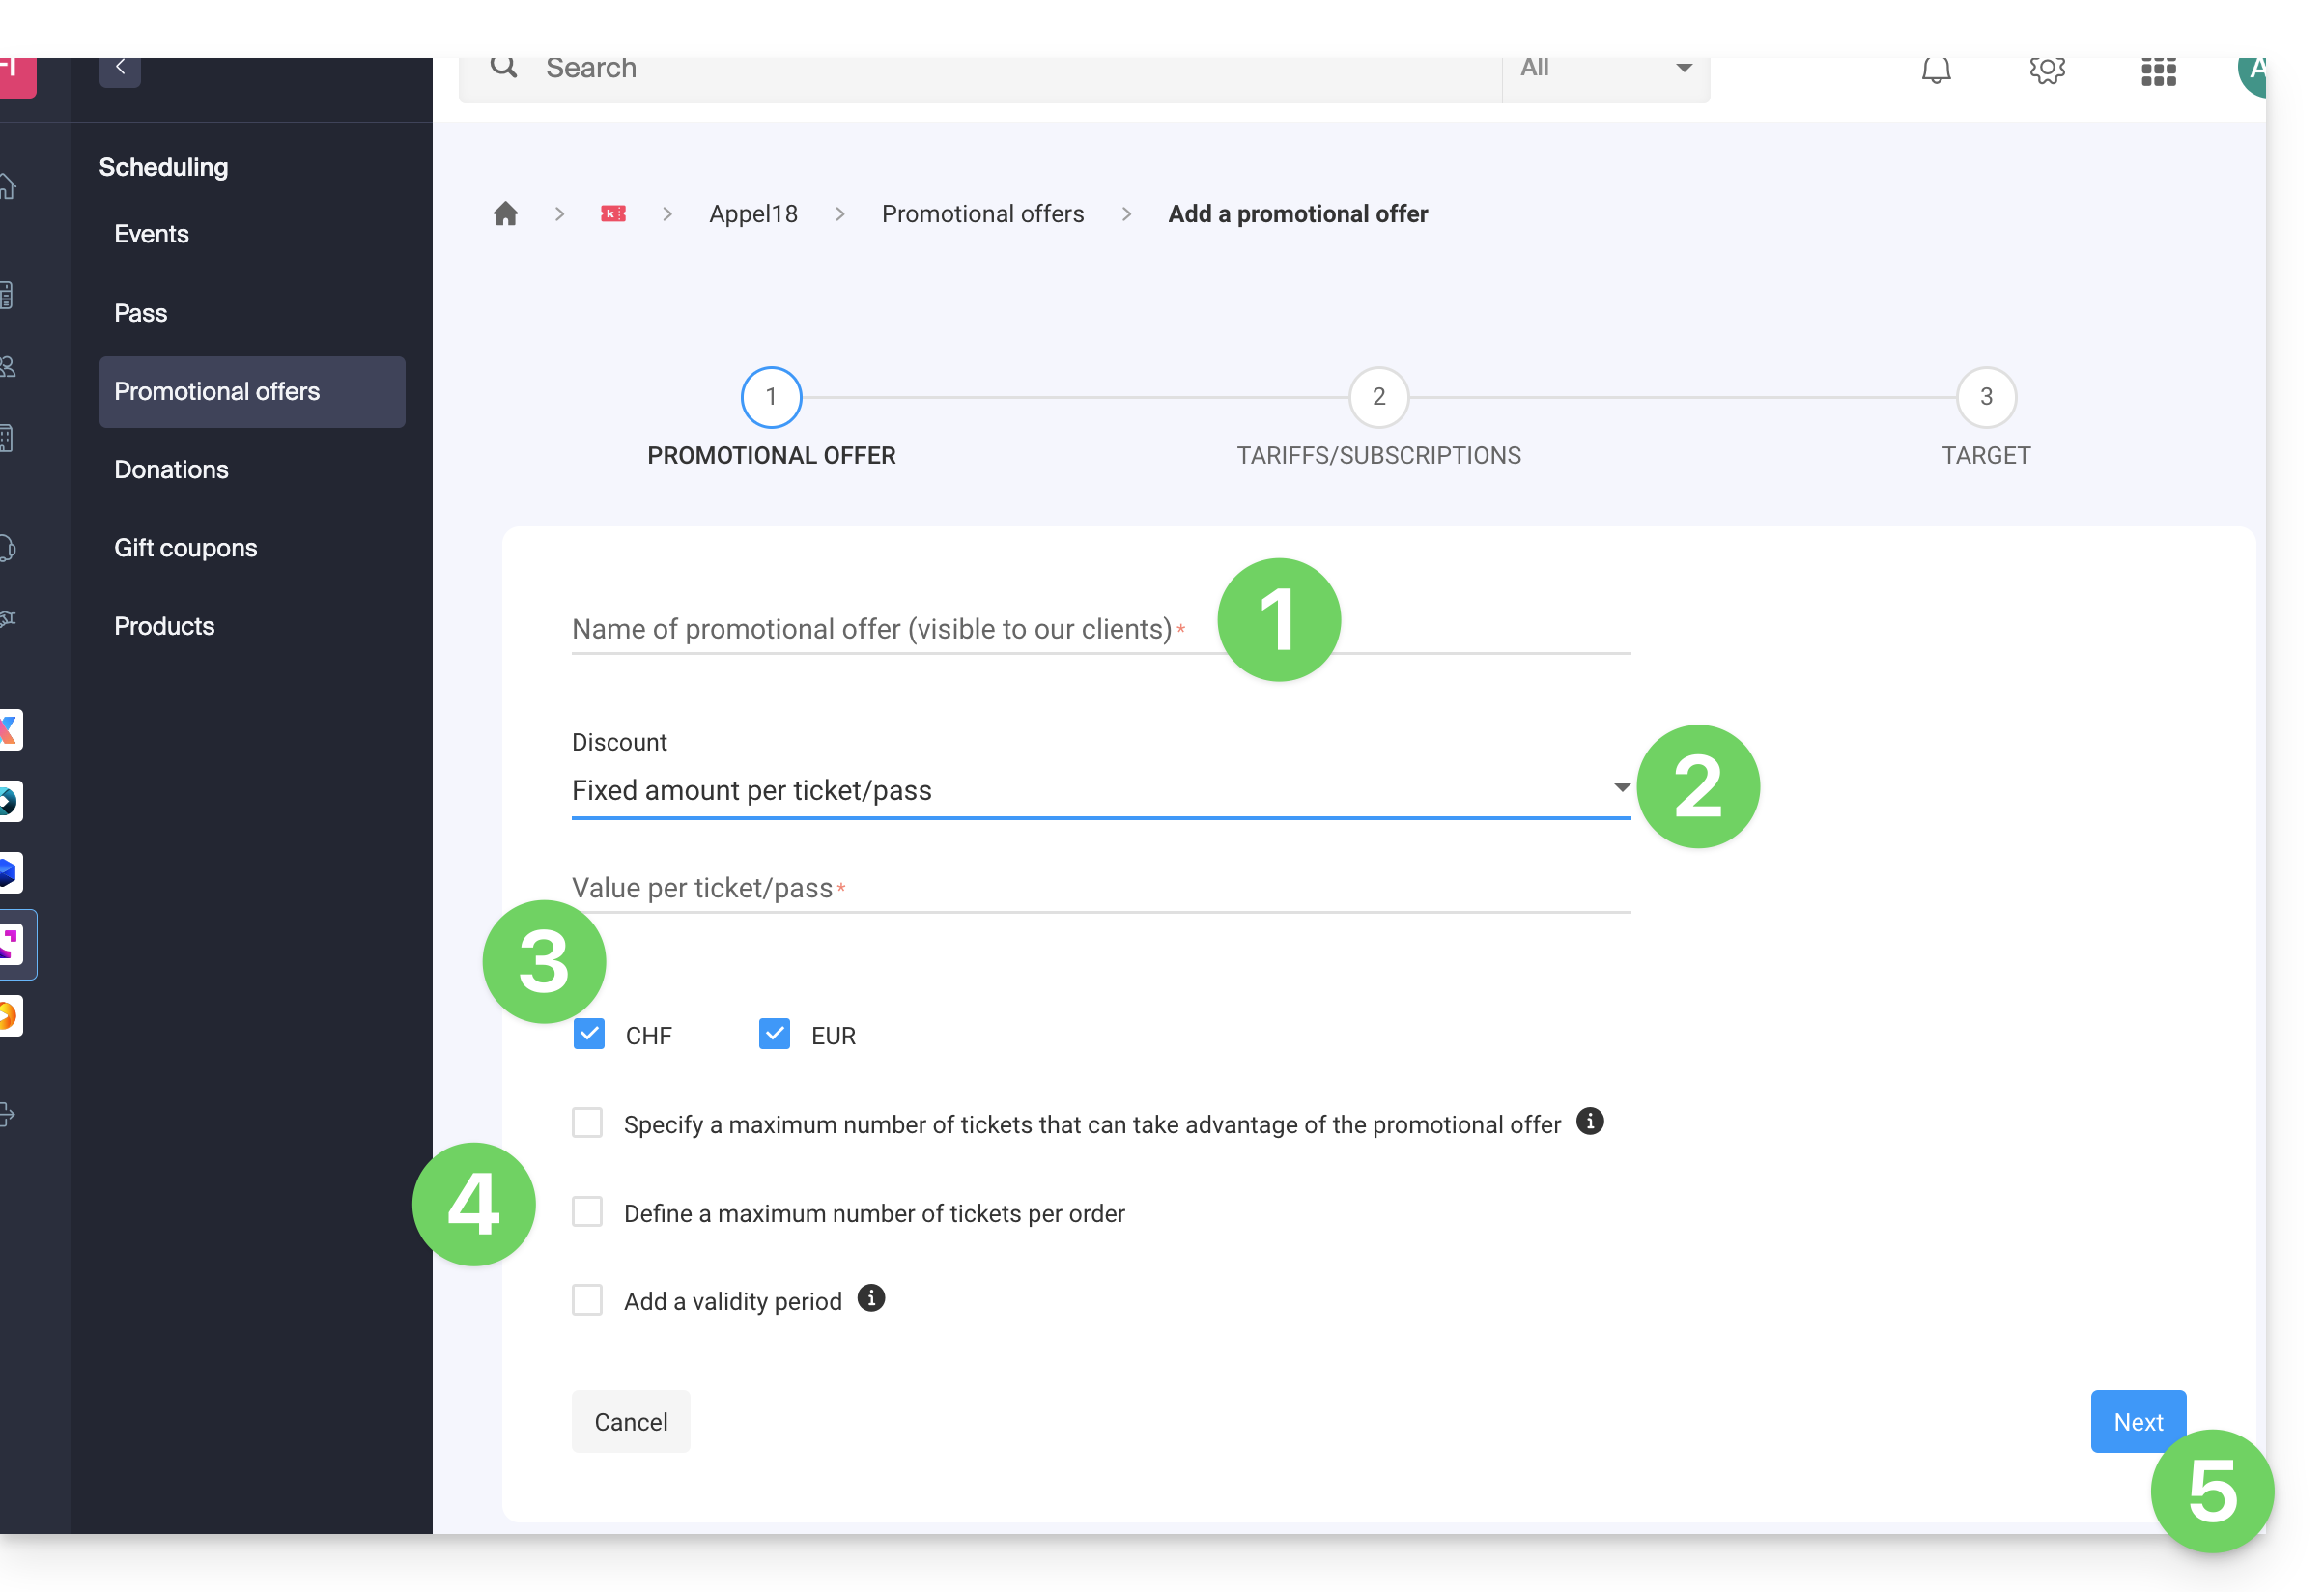Collapse sidebar with back arrow icon

tap(120, 68)
